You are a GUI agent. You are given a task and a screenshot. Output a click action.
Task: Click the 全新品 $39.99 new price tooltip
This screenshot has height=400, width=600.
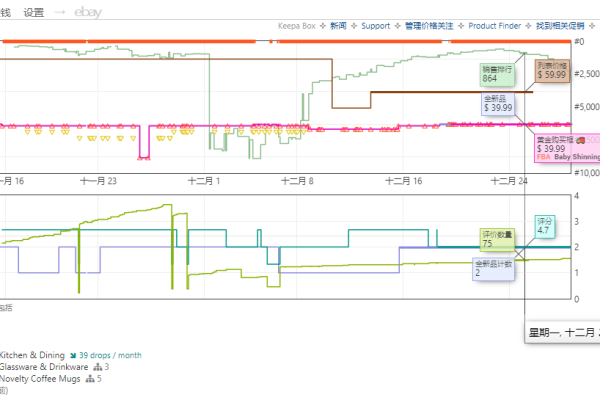(x=498, y=104)
